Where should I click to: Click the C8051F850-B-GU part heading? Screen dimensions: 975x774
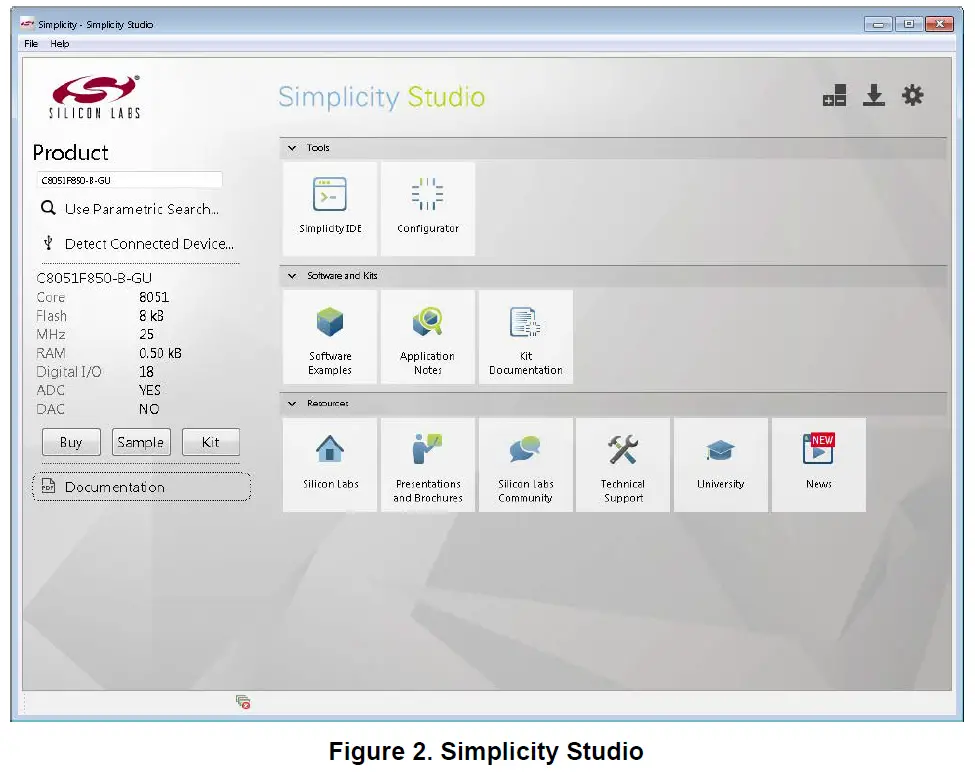pos(94,278)
